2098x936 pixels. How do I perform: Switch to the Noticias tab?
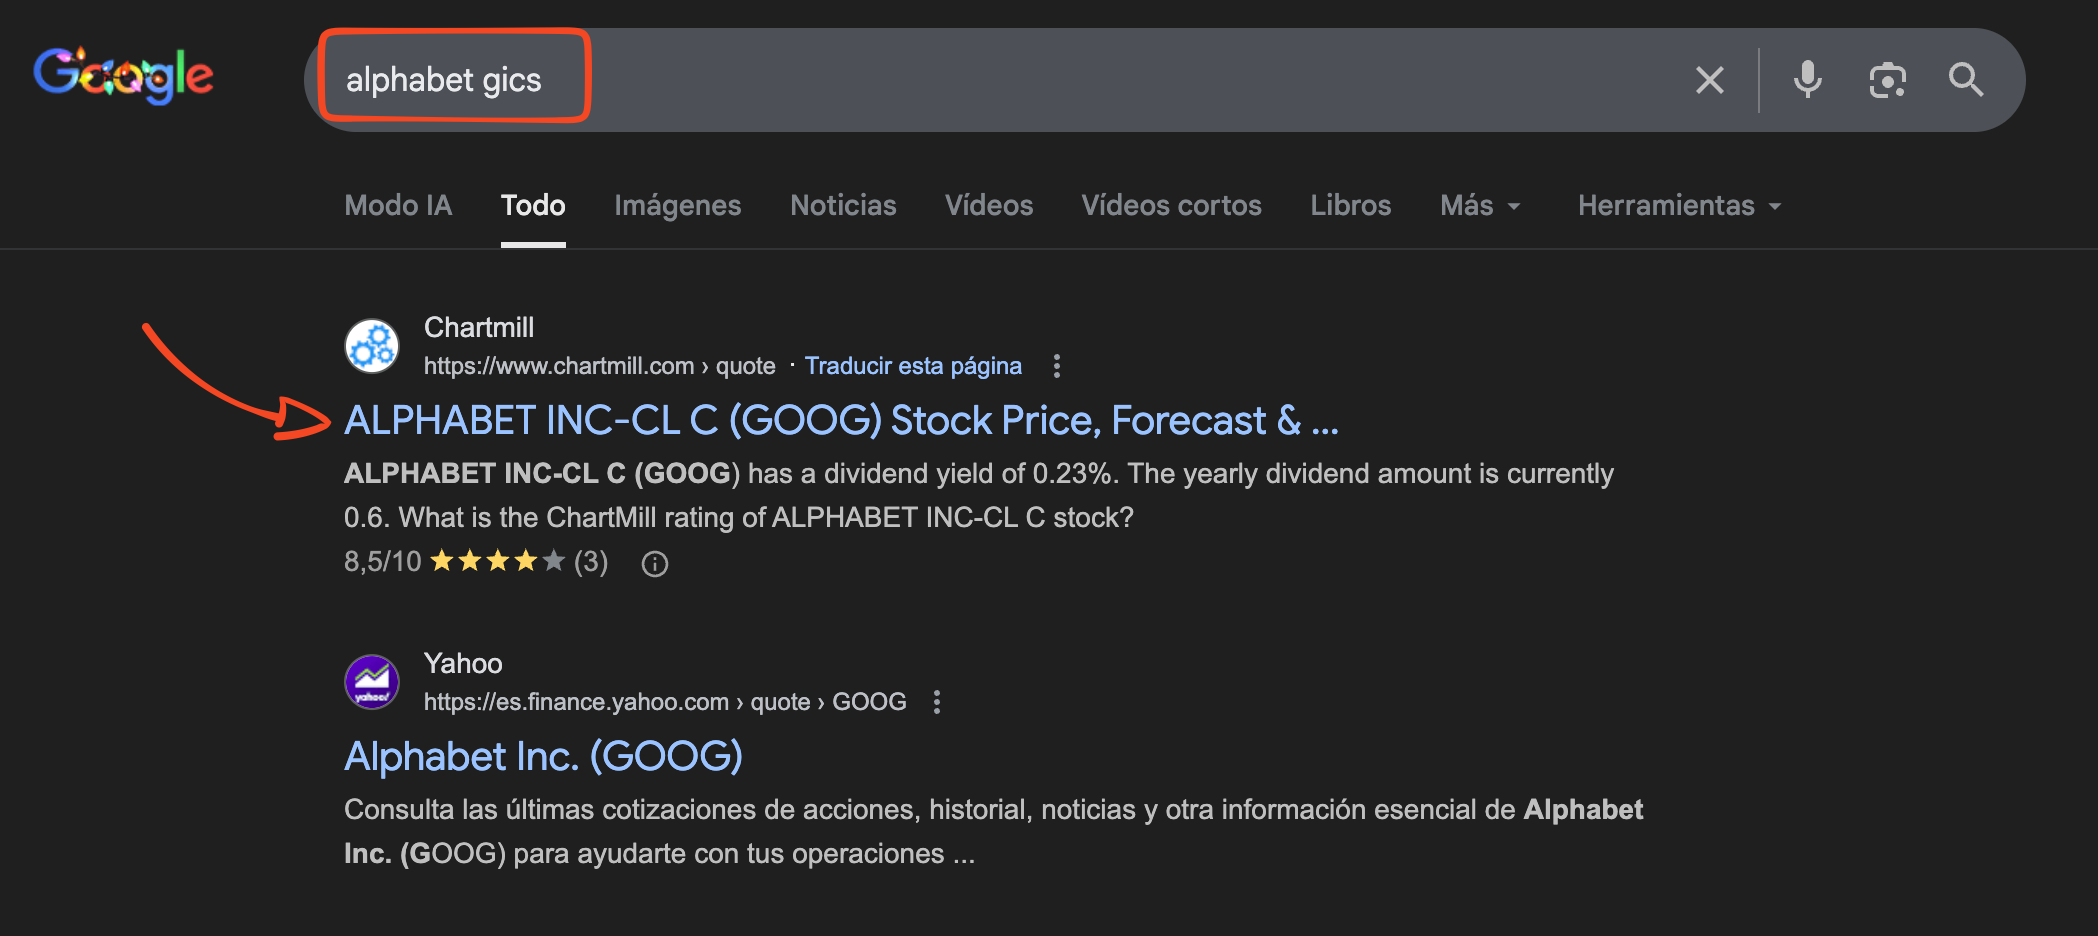pyautogui.click(x=843, y=206)
